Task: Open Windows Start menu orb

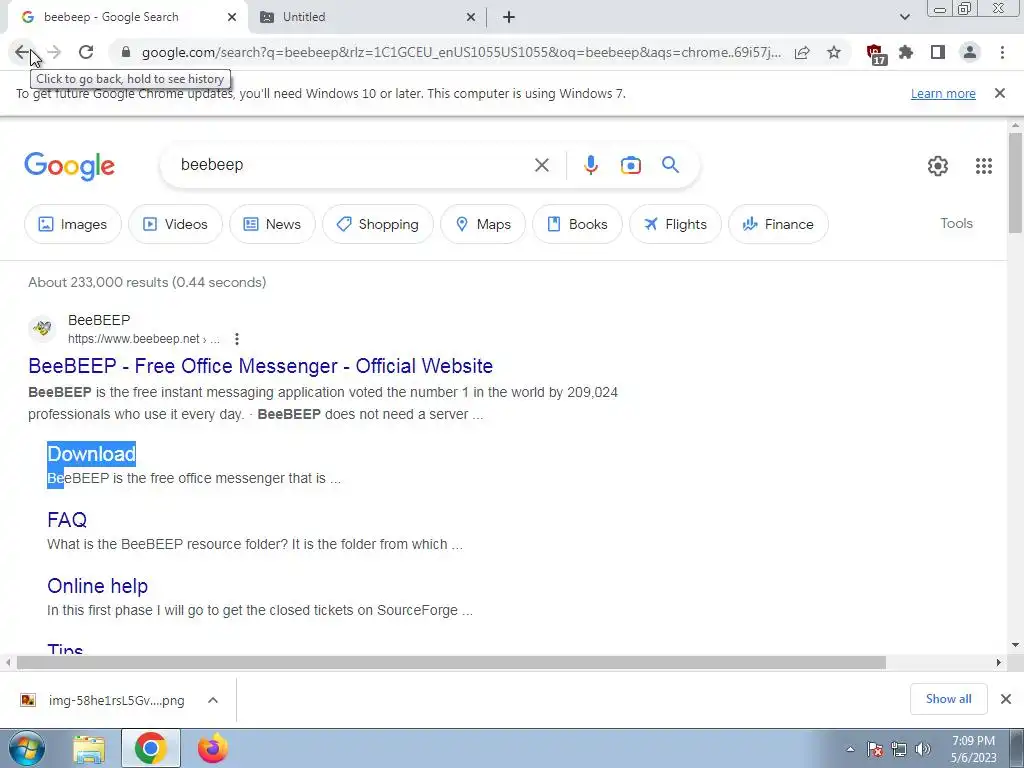Action: [26, 748]
